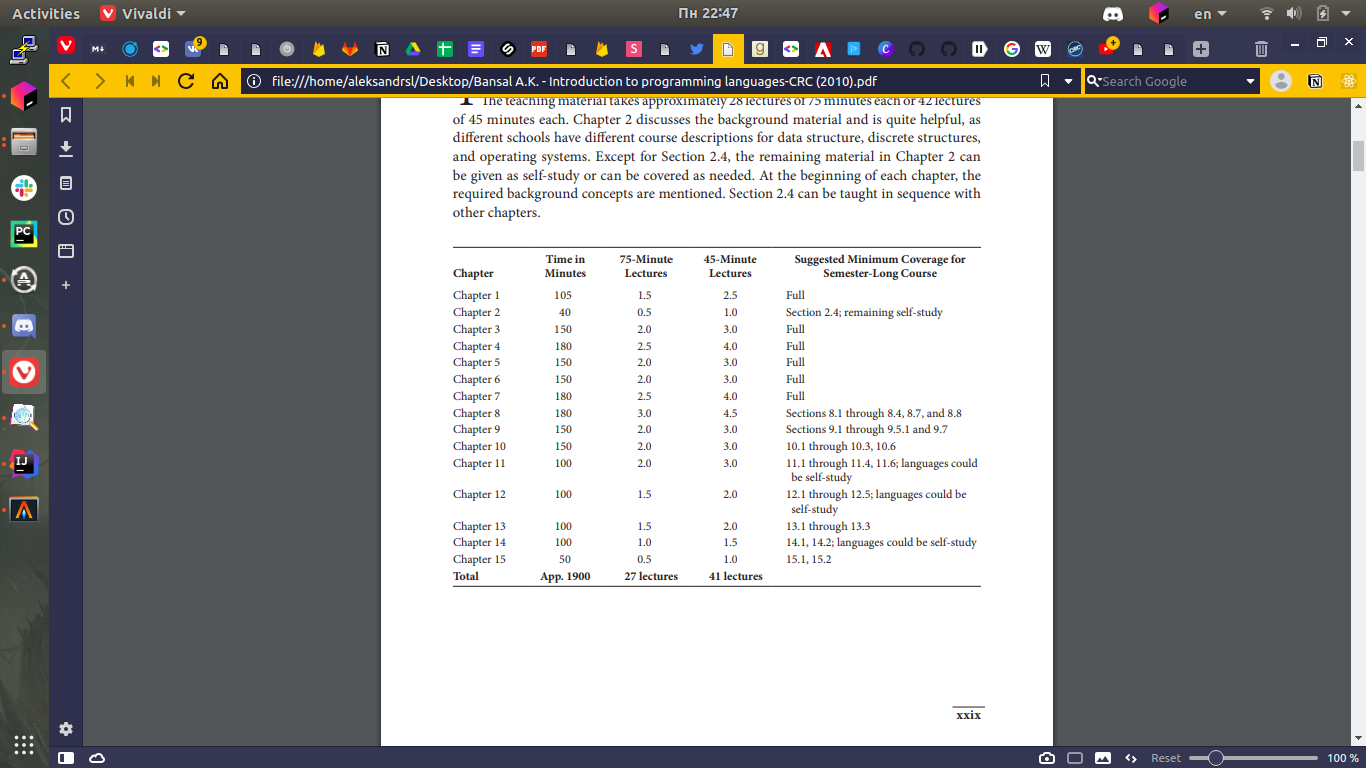Open a new tab with plus button
Image resolution: width=1366 pixels, height=768 pixels.
tap(1201, 48)
